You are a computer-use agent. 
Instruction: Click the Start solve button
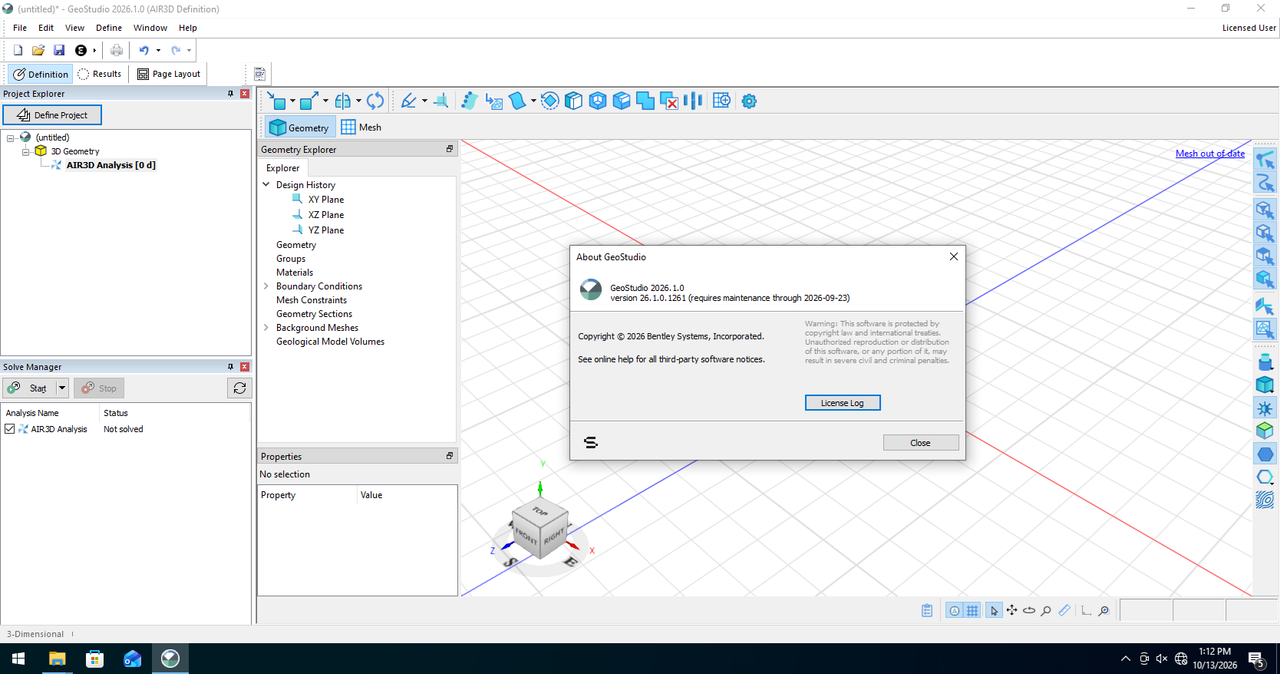coord(29,388)
